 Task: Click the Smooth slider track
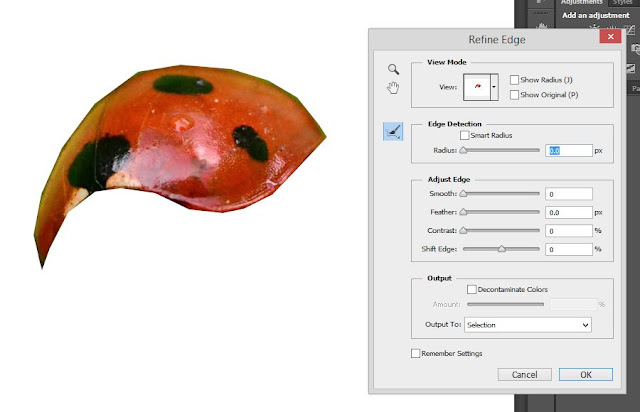pyautogui.click(x=501, y=194)
